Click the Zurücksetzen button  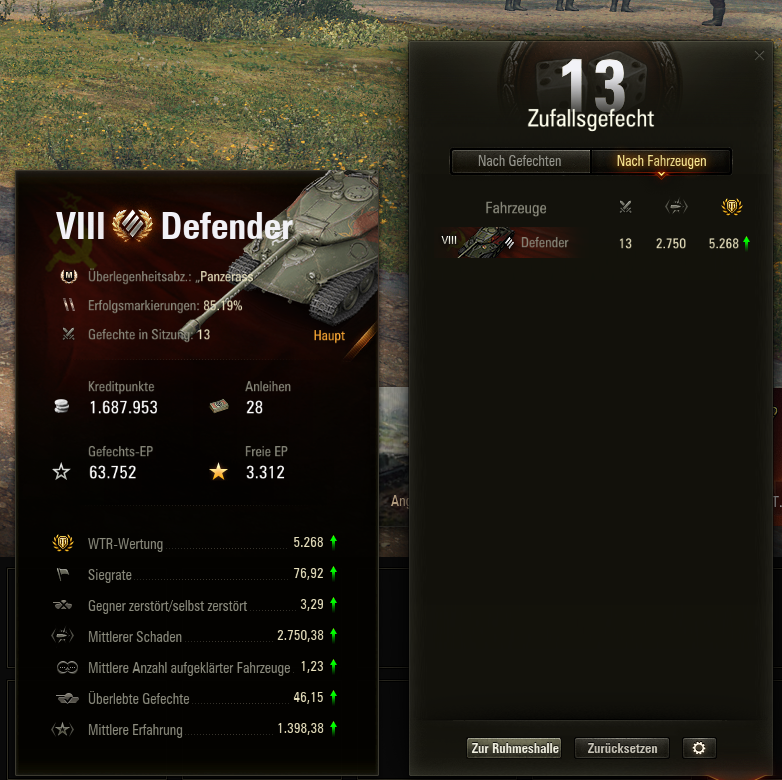[622, 748]
